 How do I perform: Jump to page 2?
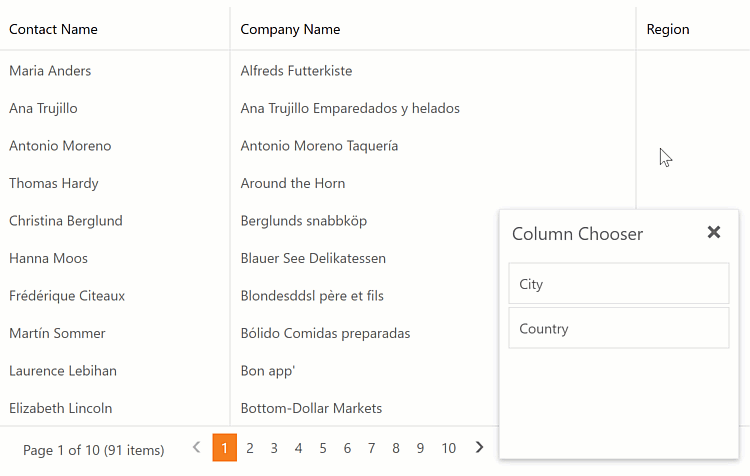250,449
